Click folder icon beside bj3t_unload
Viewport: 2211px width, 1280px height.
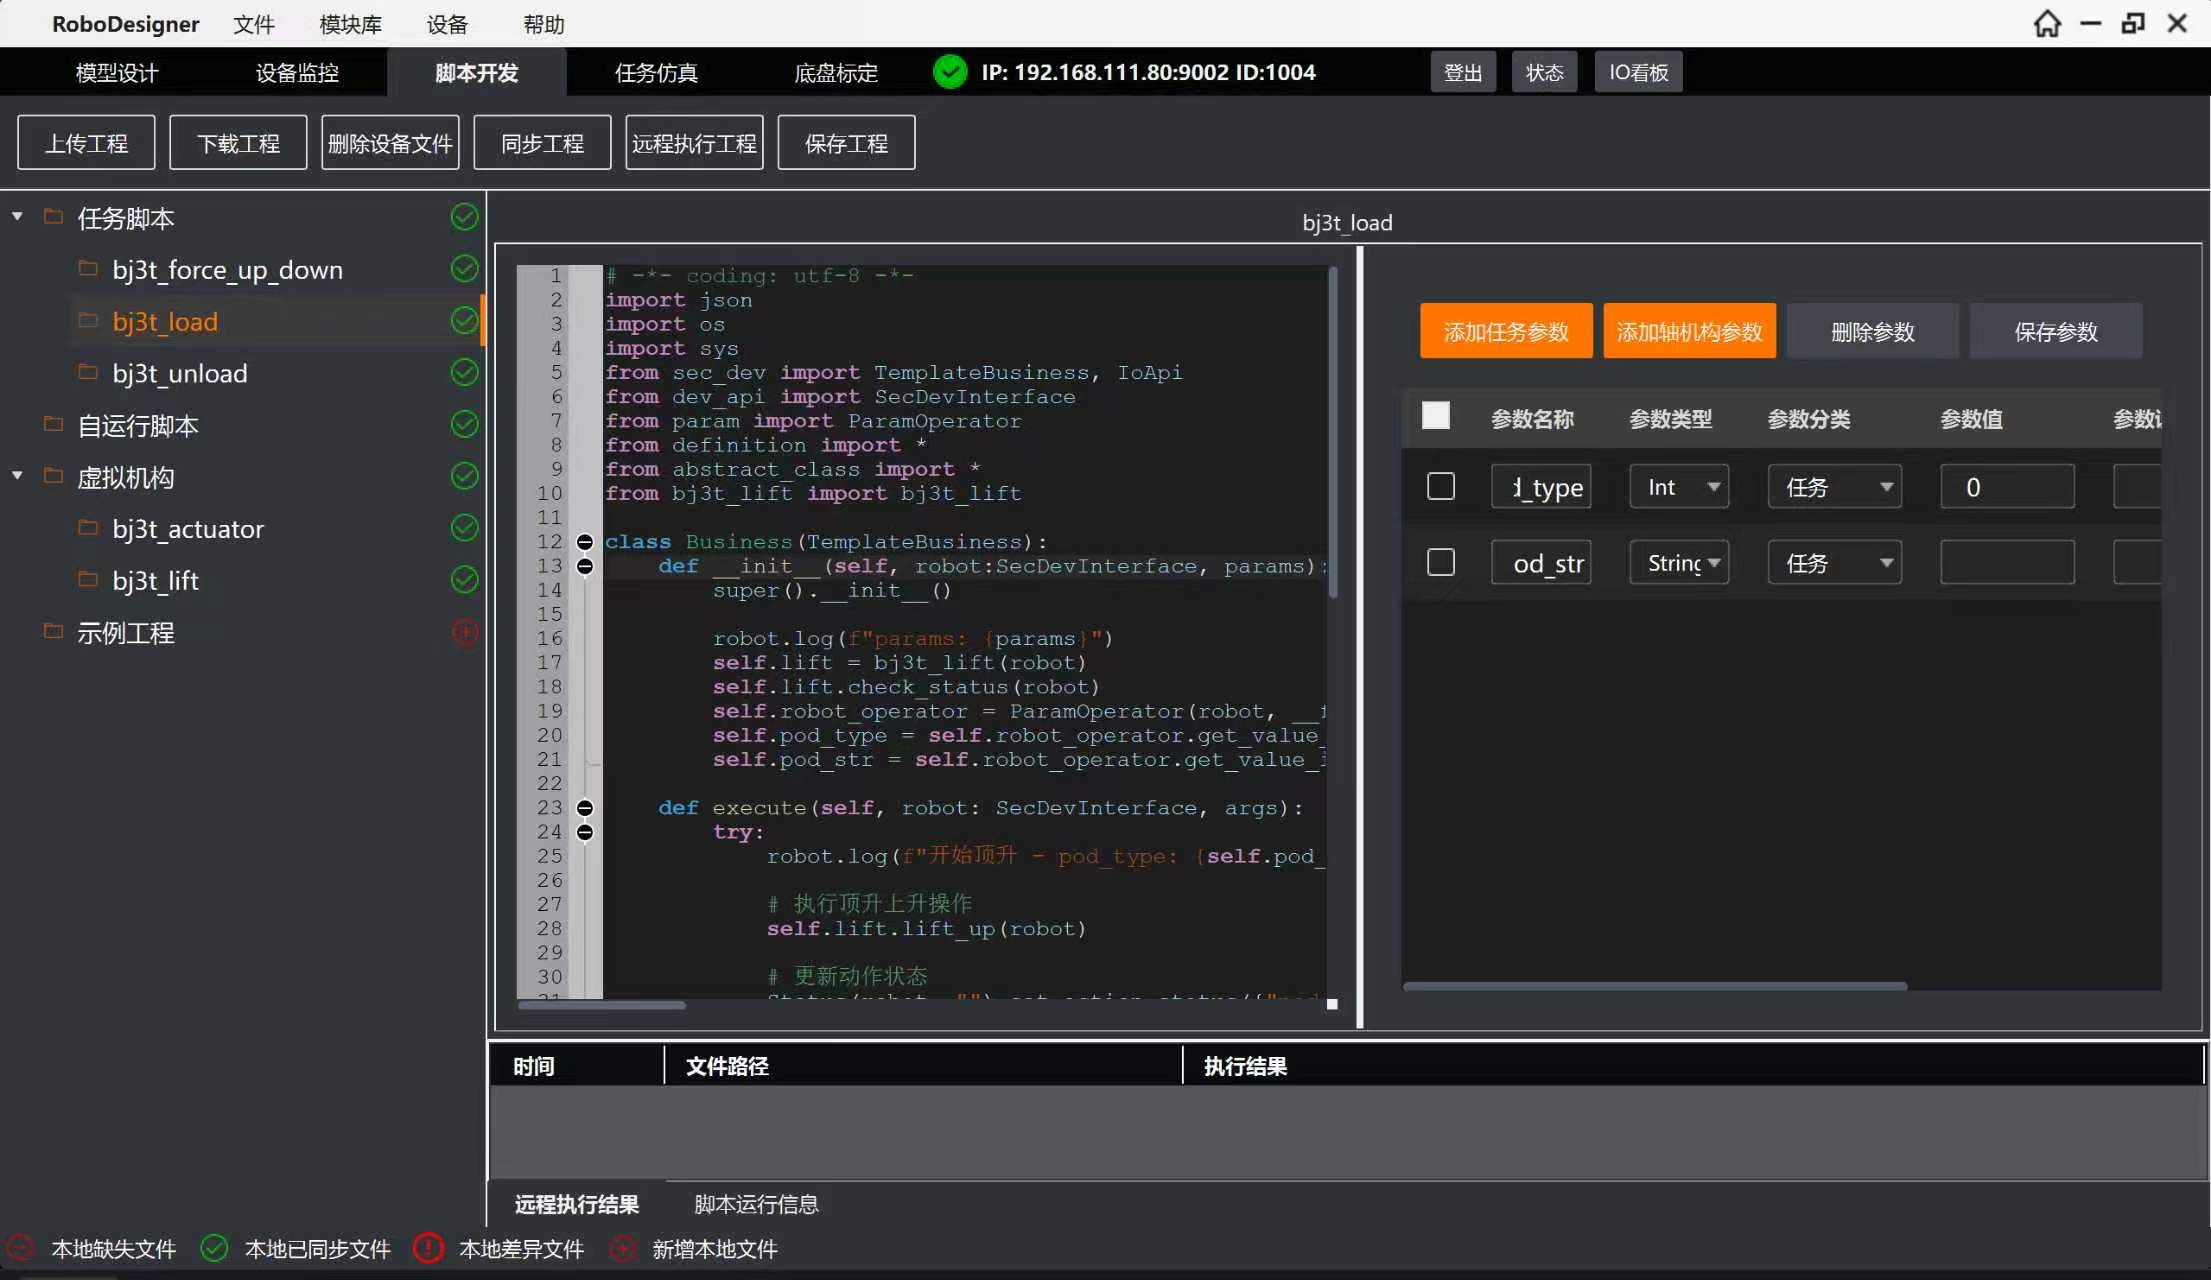click(x=88, y=372)
